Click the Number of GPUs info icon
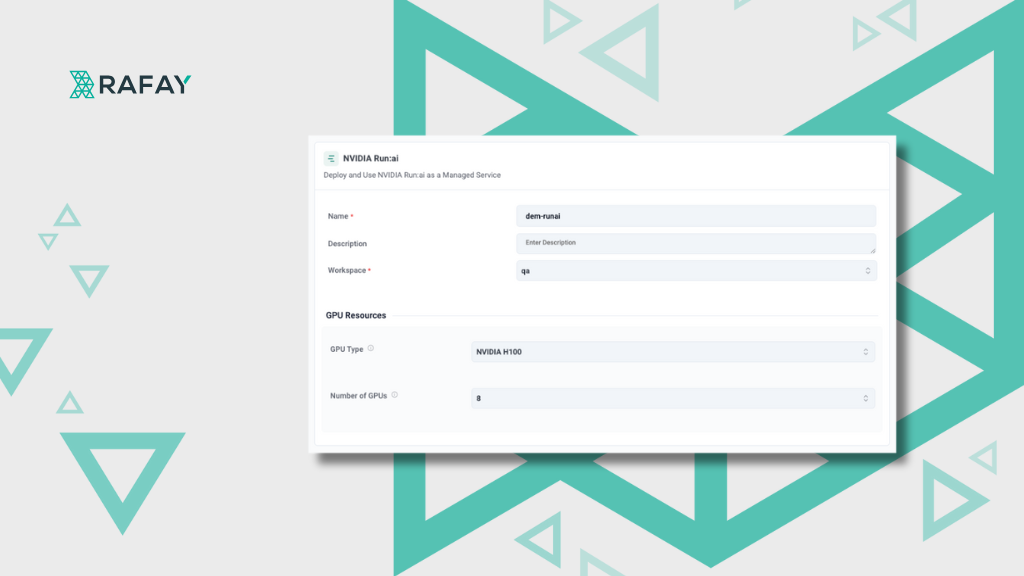This screenshot has height=576, width=1024. pyautogui.click(x=394, y=395)
